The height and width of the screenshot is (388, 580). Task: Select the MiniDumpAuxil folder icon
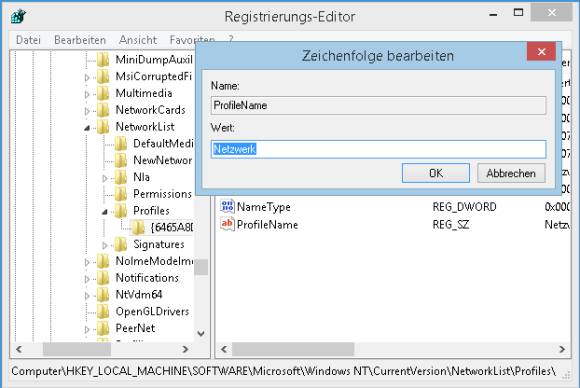point(103,60)
